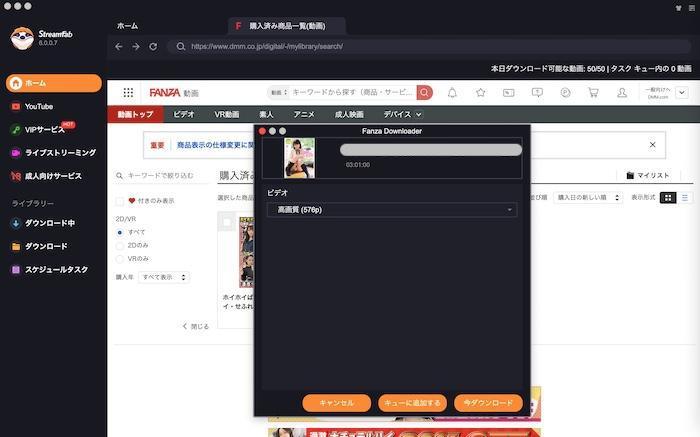
Task: Click the coupon ticket icon in header
Action: [508, 93]
